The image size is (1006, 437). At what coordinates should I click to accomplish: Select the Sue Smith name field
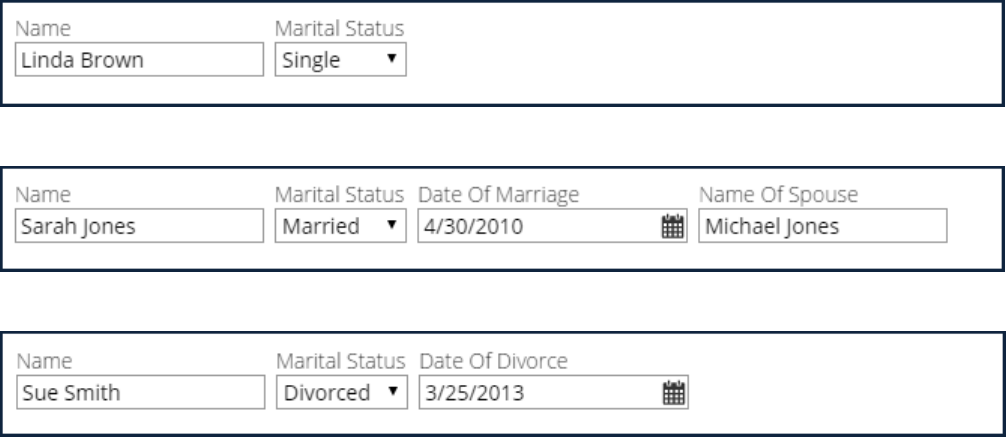[x=138, y=393]
